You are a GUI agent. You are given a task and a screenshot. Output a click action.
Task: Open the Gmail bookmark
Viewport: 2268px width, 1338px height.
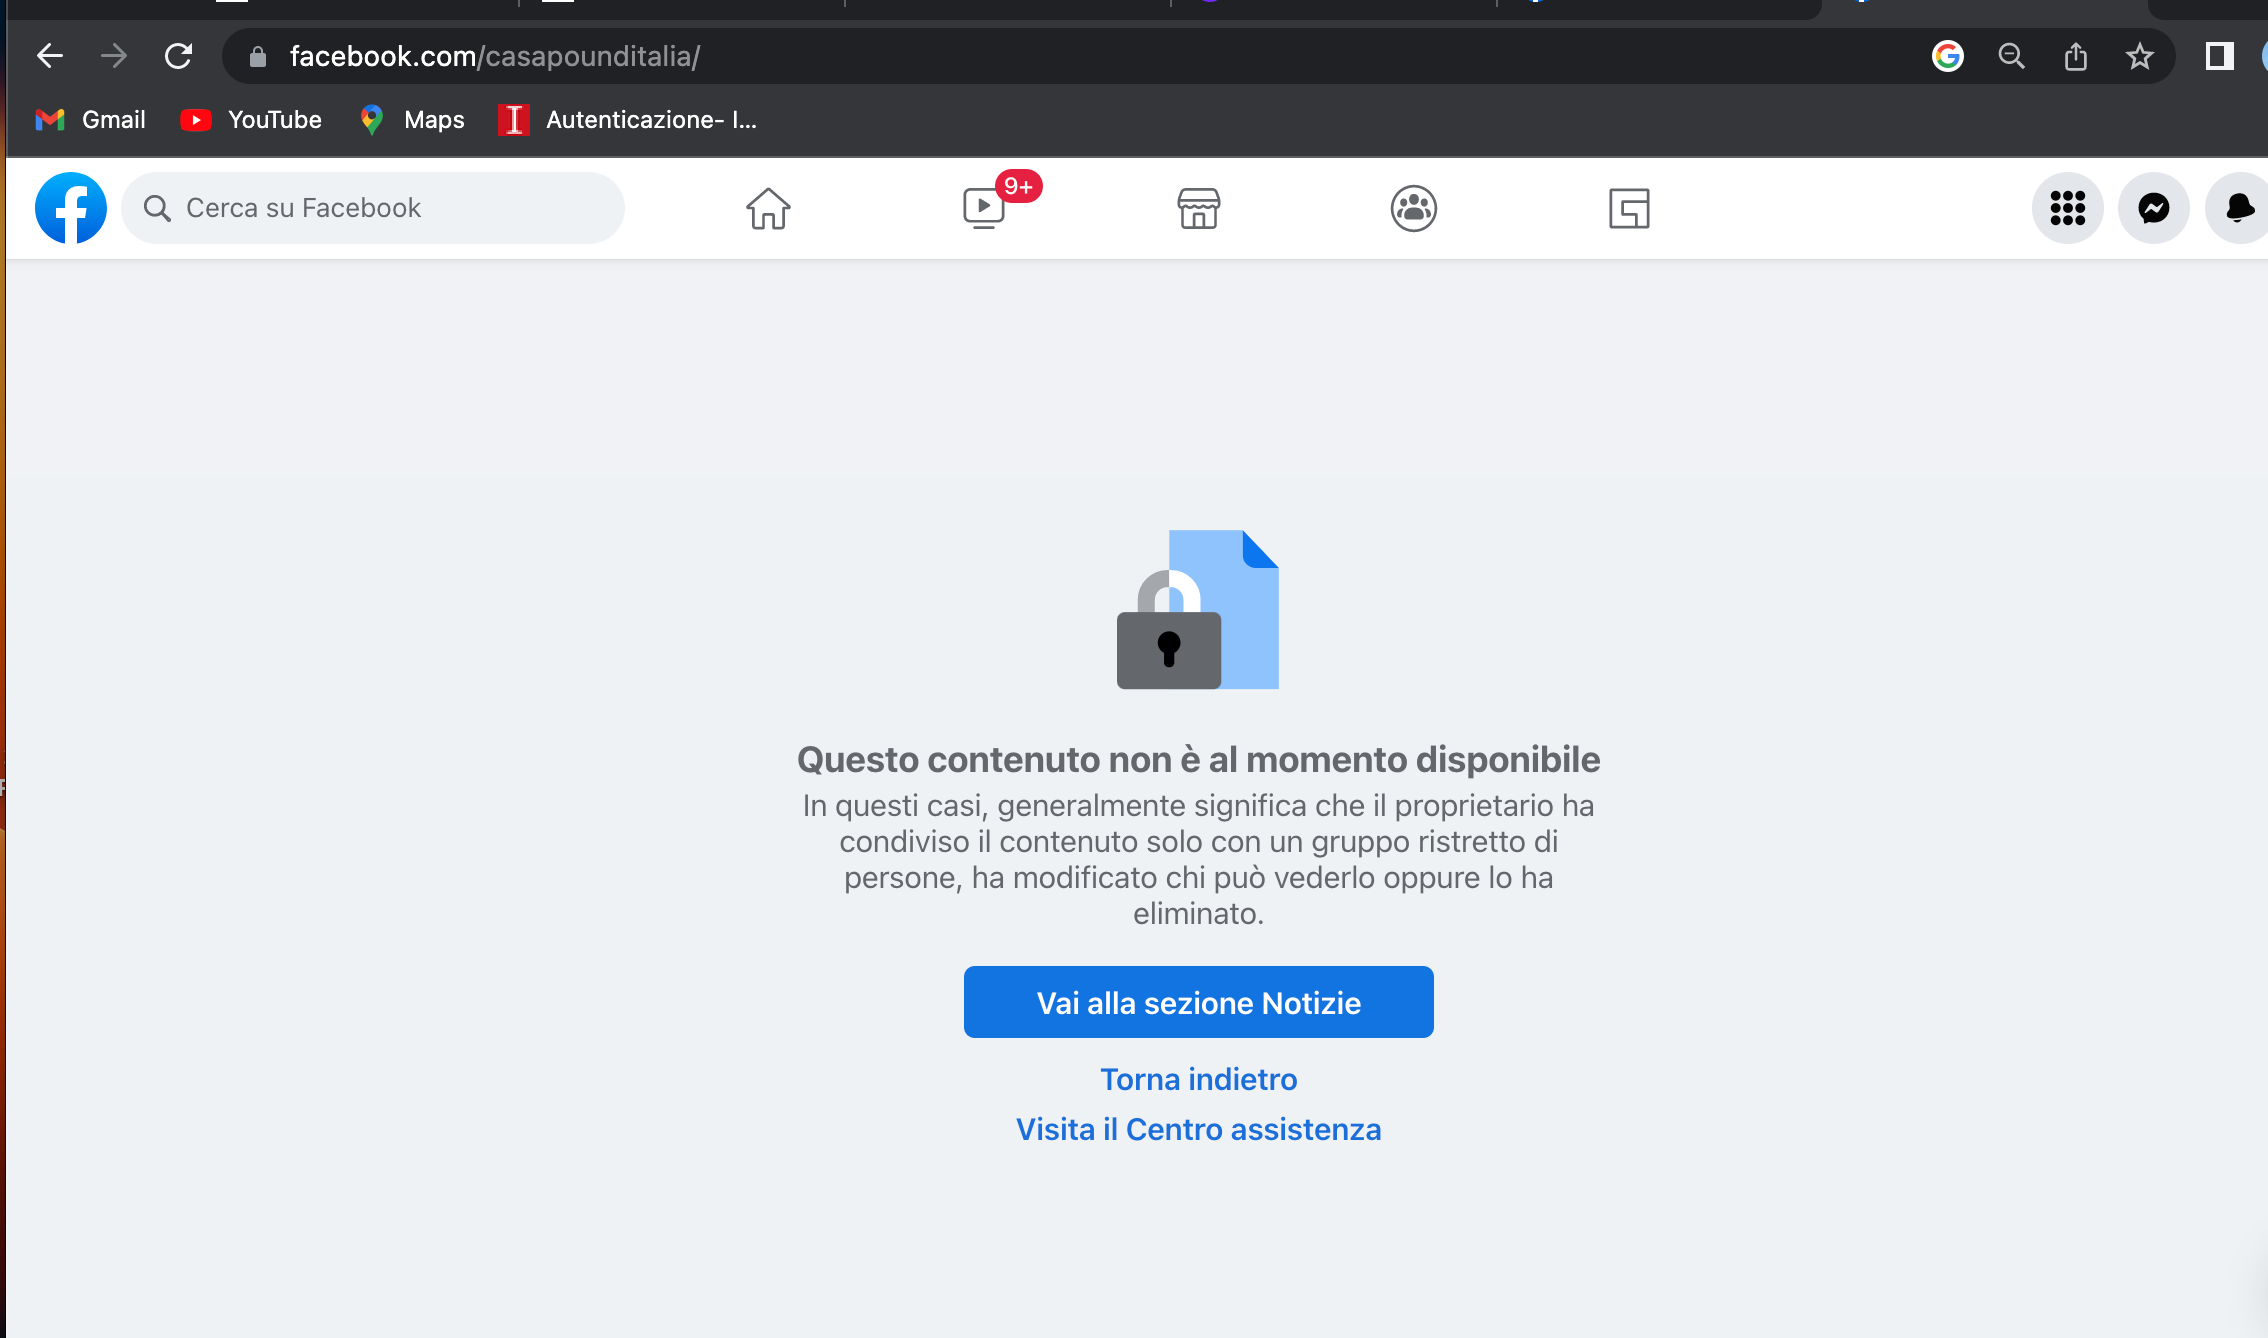click(x=91, y=120)
